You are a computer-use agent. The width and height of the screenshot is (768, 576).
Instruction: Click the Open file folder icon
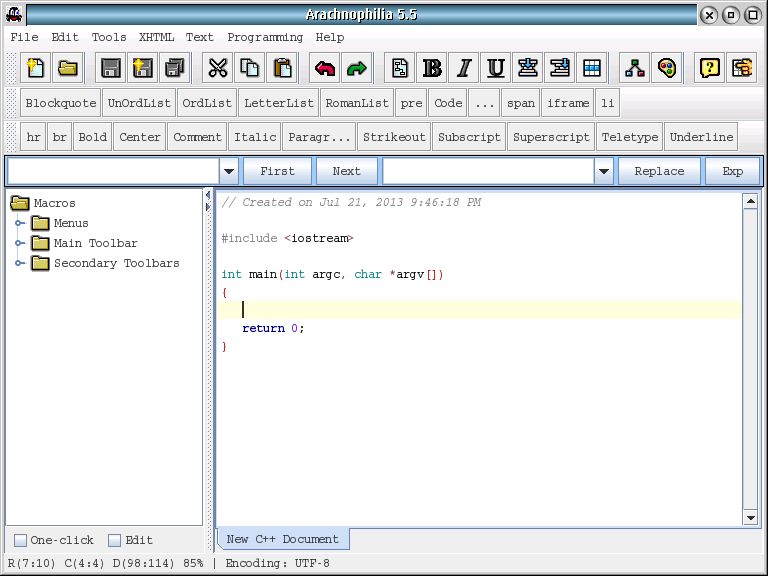(x=67, y=68)
